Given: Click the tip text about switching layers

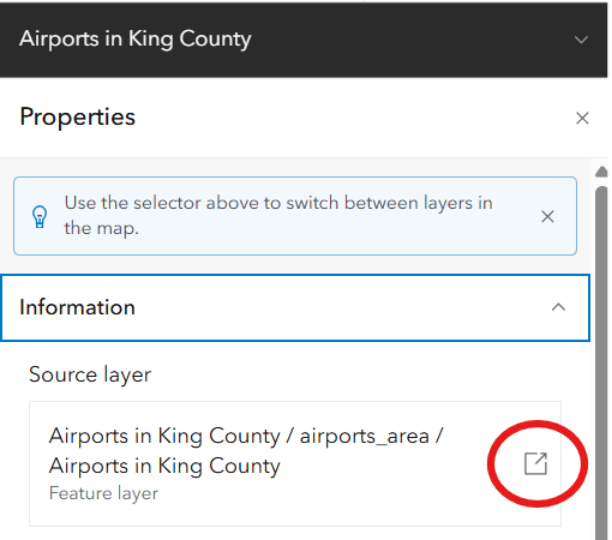Looking at the screenshot, I should [x=278, y=216].
